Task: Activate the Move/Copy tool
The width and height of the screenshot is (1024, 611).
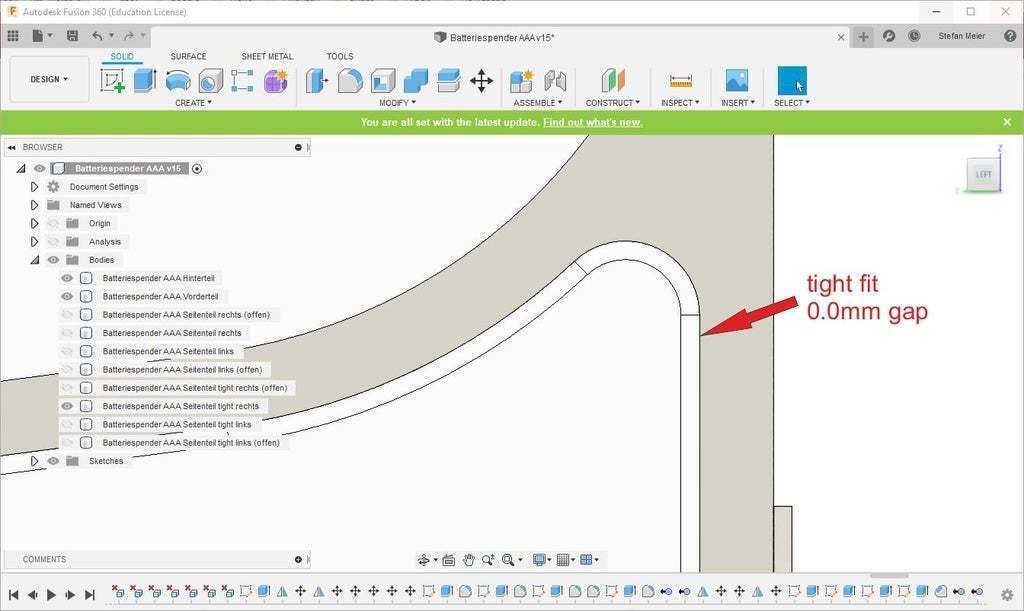Action: tap(481, 81)
